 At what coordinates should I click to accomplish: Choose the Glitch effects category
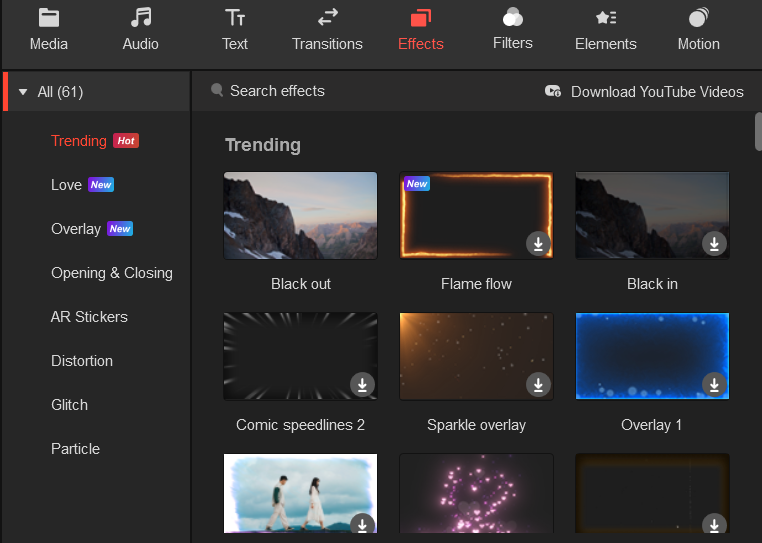coord(69,405)
